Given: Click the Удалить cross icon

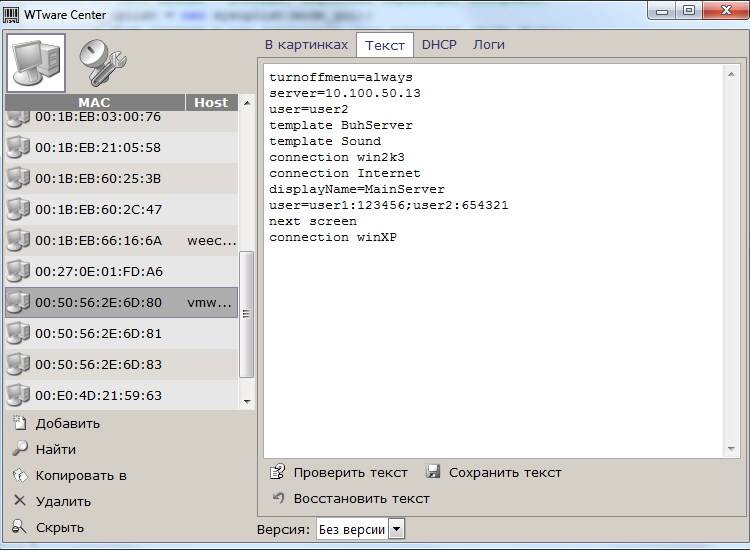Looking at the screenshot, I should point(20,501).
